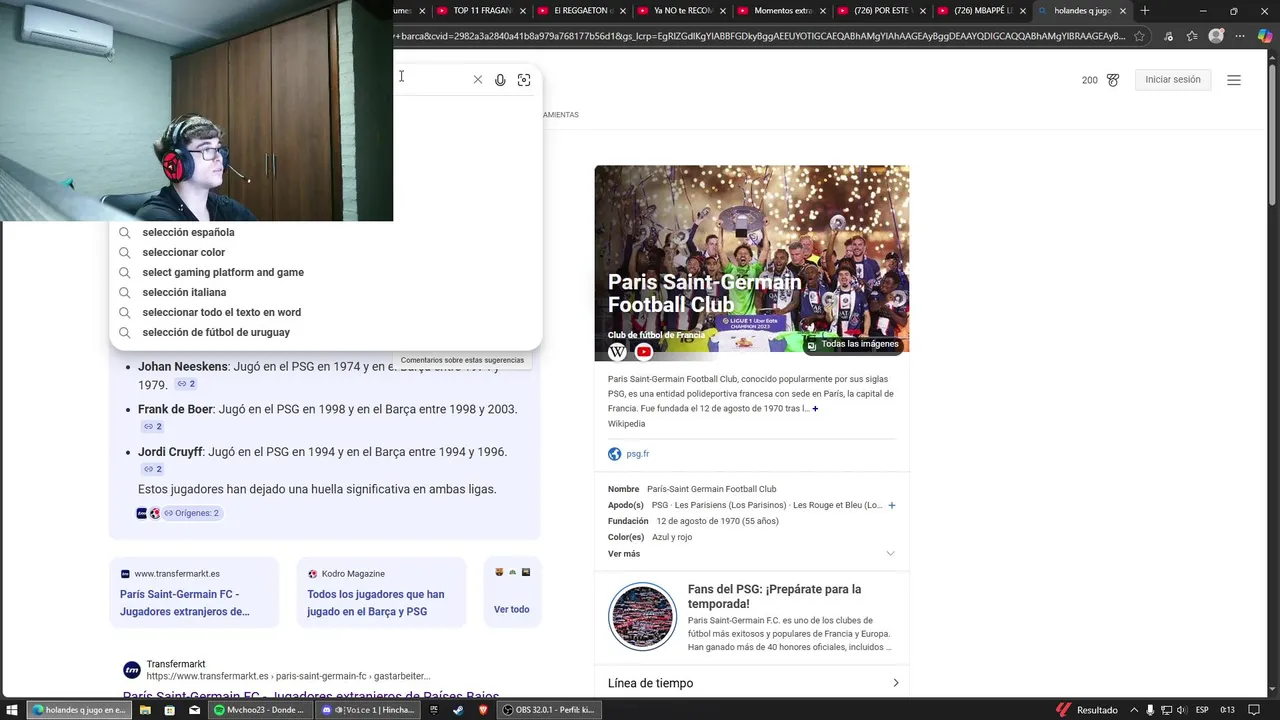This screenshot has width=1280, height=720.
Task: Open Steam from the taskbar
Action: (458, 710)
